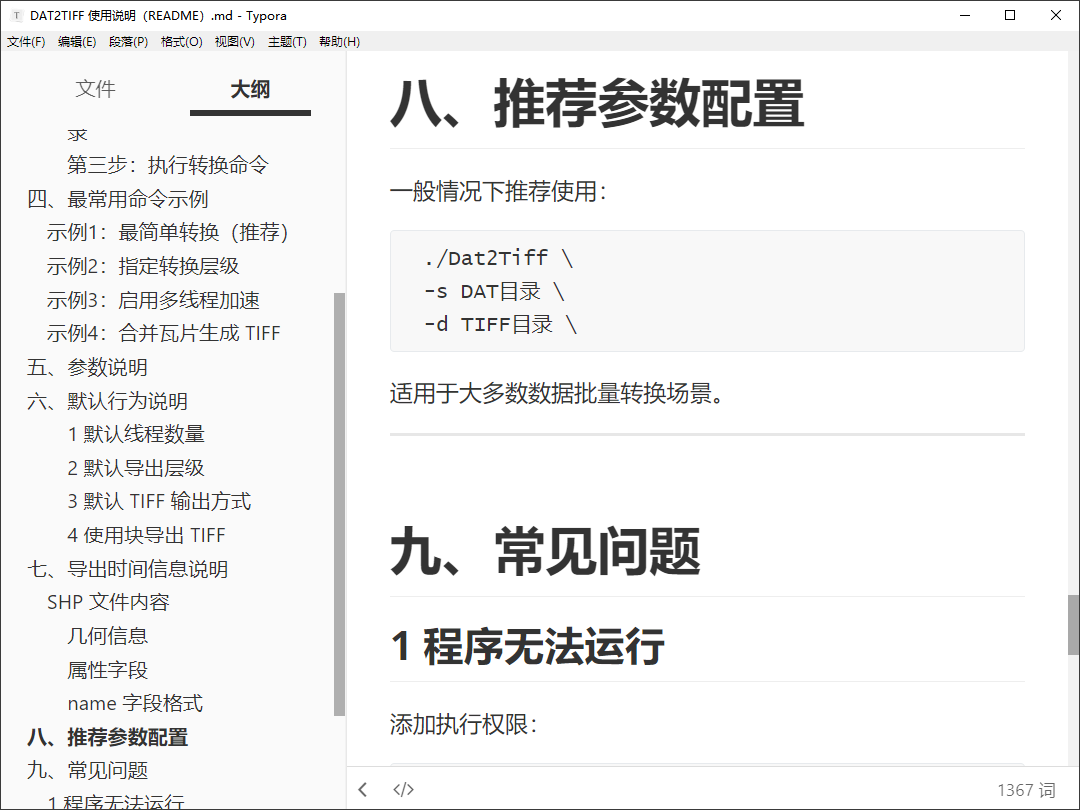This screenshot has width=1080, height=810.
Task: Click the outline panel scrollbar thumb
Action: 339,504
